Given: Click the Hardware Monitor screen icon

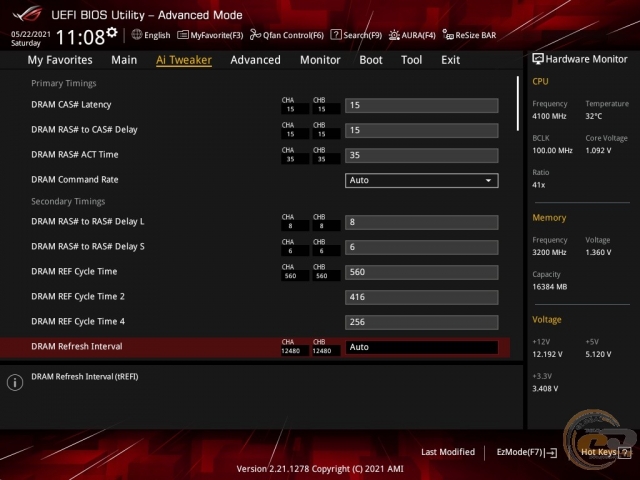Looking at the screenshot, I should [538, 59].
